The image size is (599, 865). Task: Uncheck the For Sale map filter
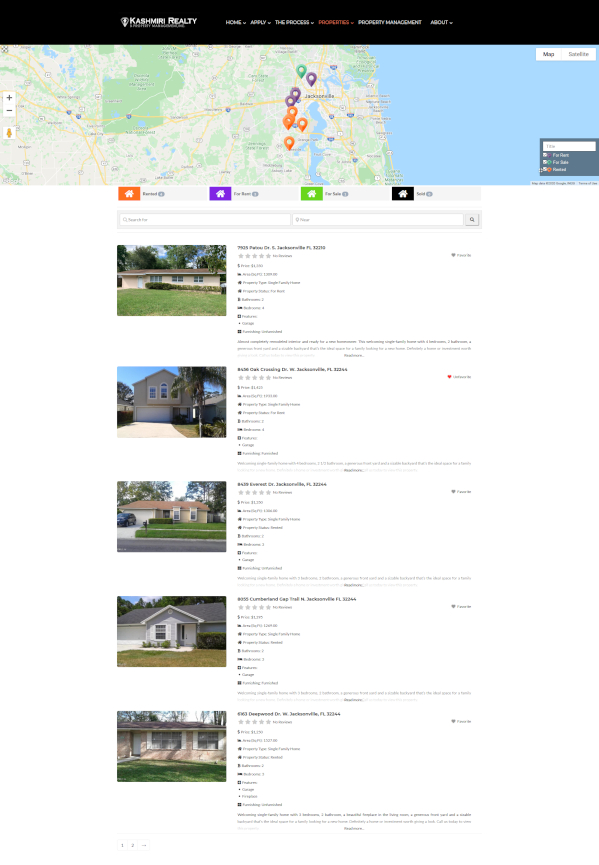545,162
